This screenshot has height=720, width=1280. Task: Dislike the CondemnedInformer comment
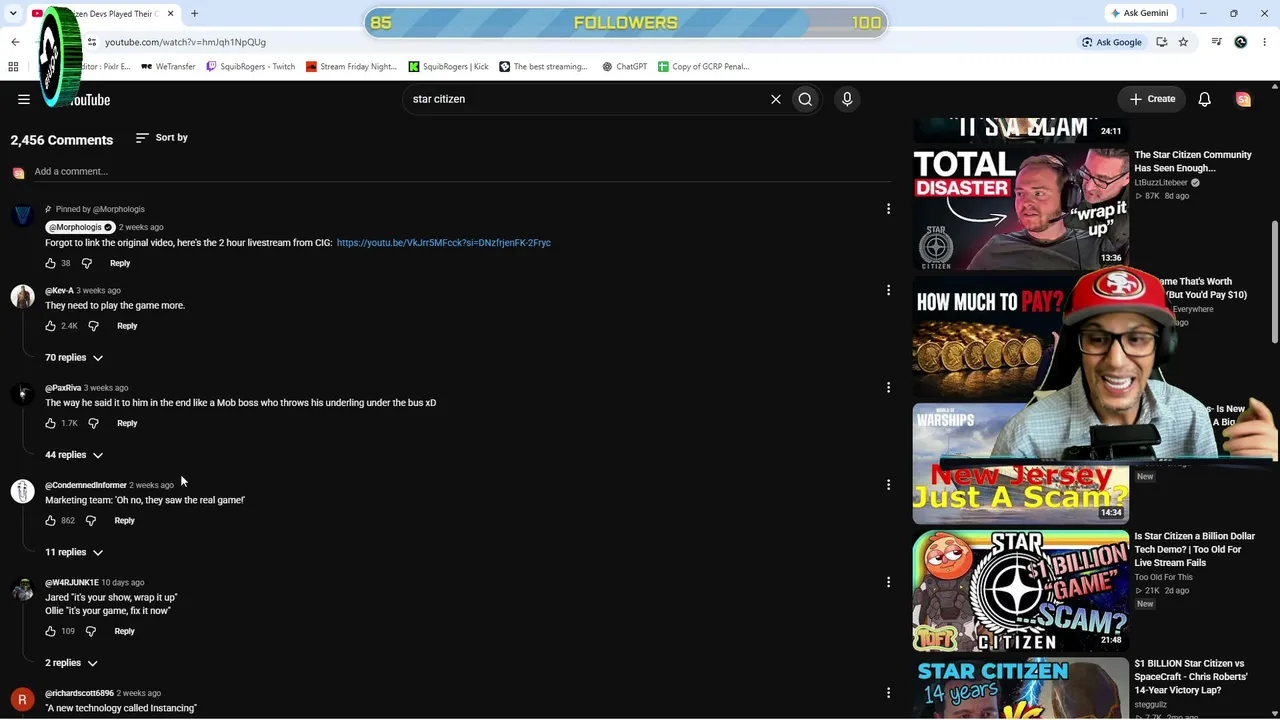coord(91,521)
